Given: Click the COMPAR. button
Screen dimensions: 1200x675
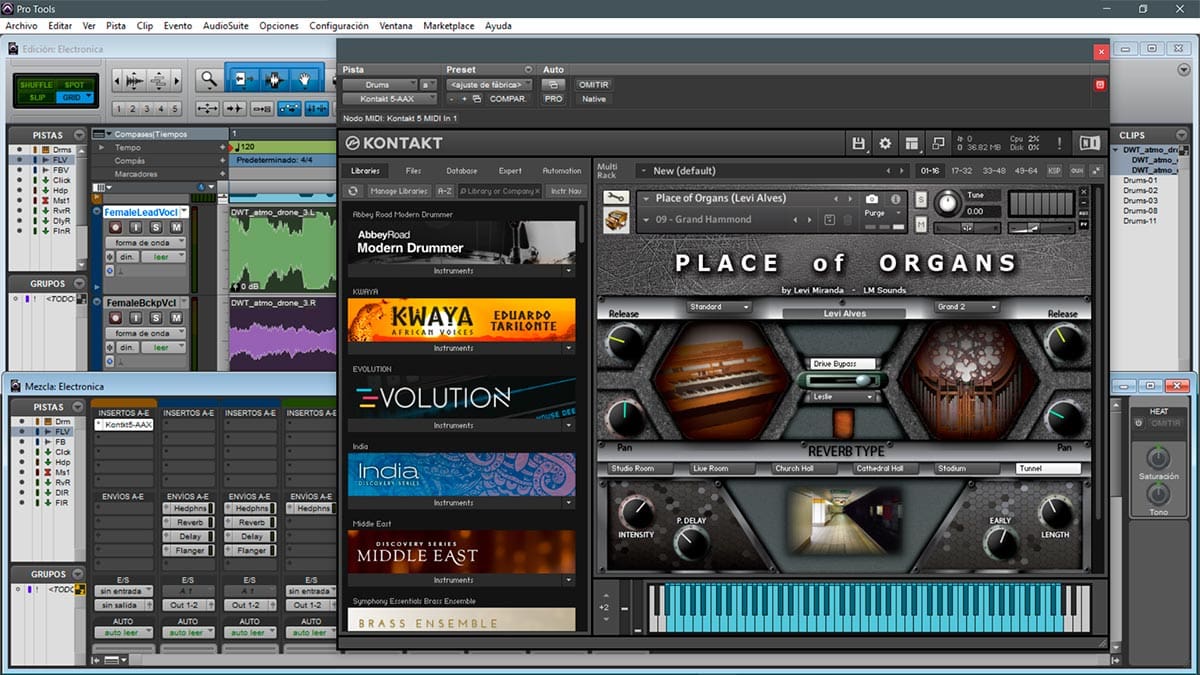Looking at the screenshot, I should [508, 99].
